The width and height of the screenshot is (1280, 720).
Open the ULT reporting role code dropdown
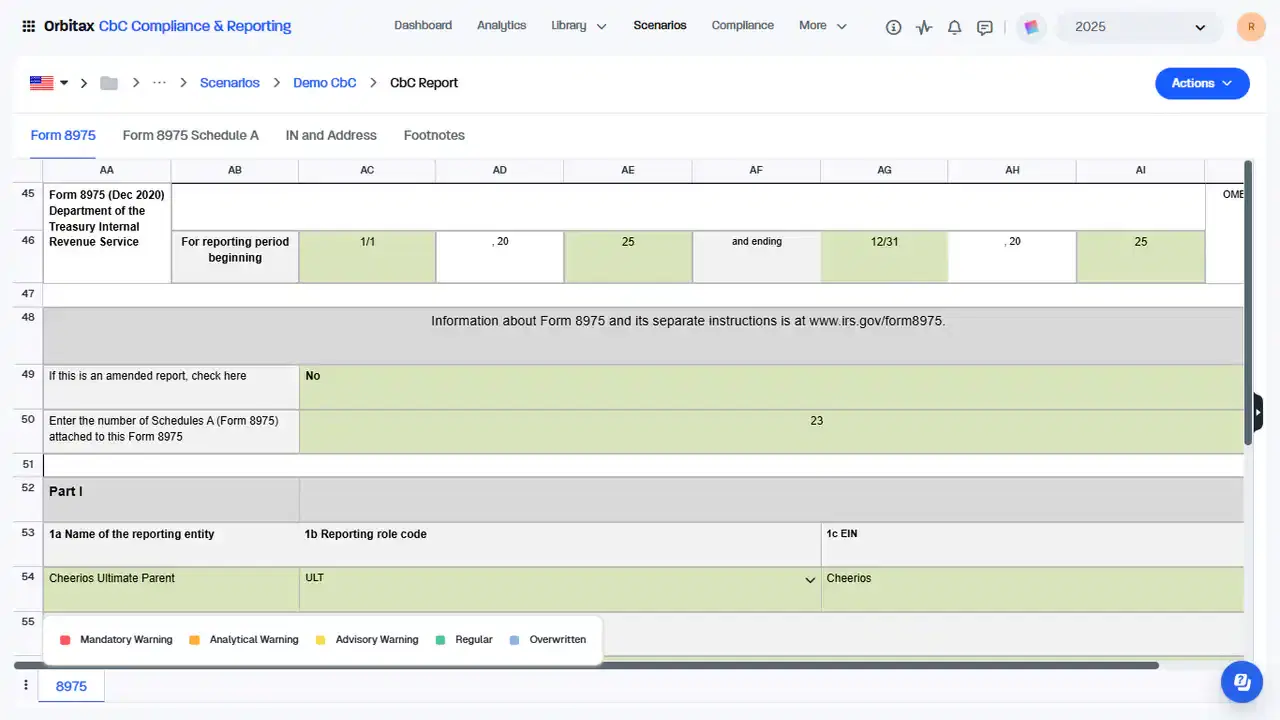tap(810, 580)
